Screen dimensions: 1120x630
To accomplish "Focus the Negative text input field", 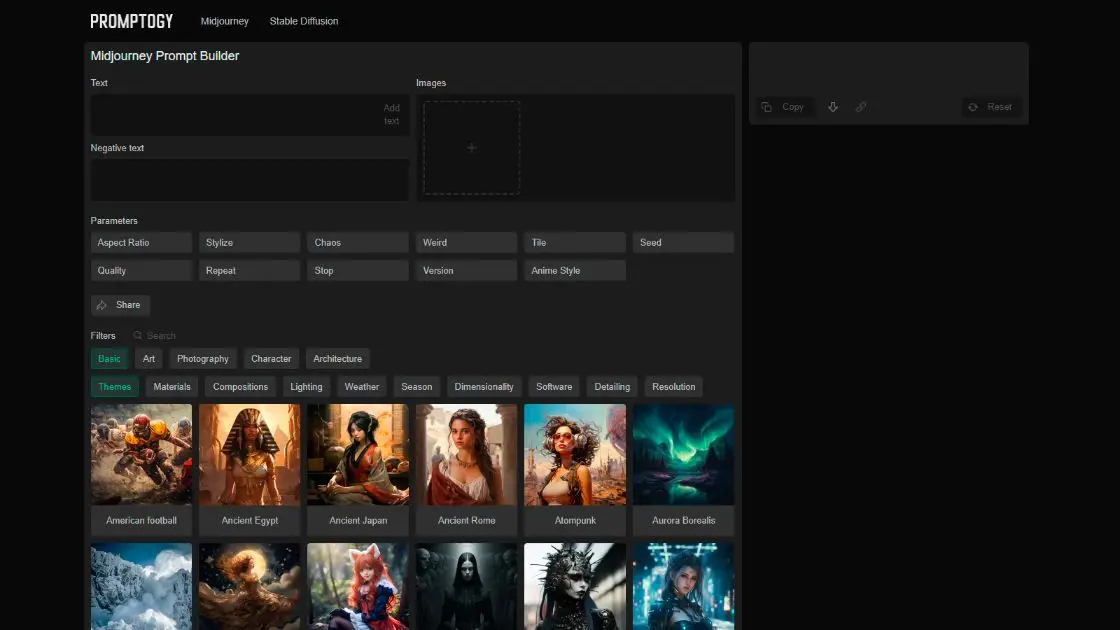I will click(249, 179).
